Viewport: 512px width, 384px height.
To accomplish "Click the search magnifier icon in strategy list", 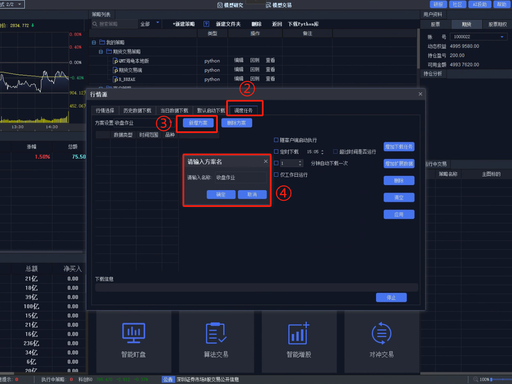I will pyautogui.click(x=95, y=24).
